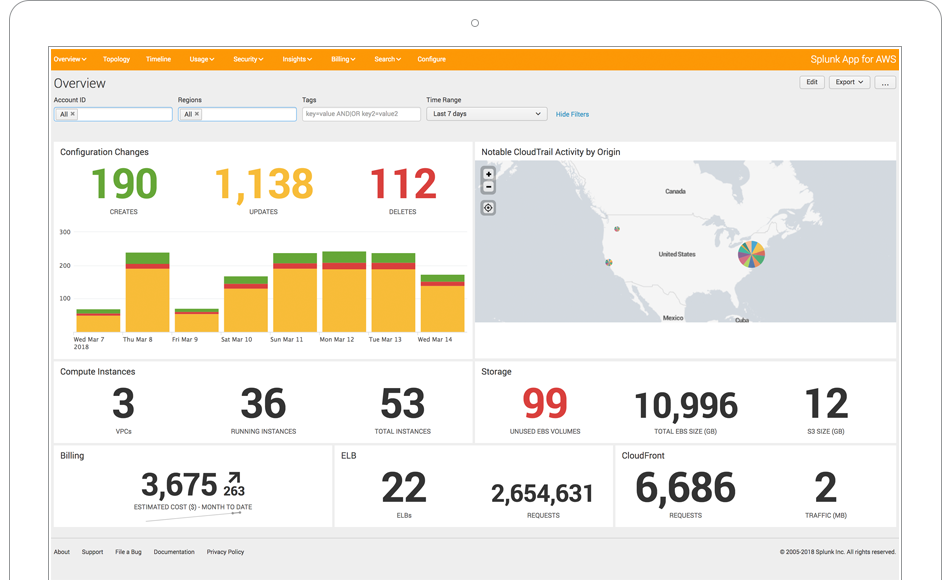
Task: Click the 1,138 Updates value
Action: coord(264,184)
